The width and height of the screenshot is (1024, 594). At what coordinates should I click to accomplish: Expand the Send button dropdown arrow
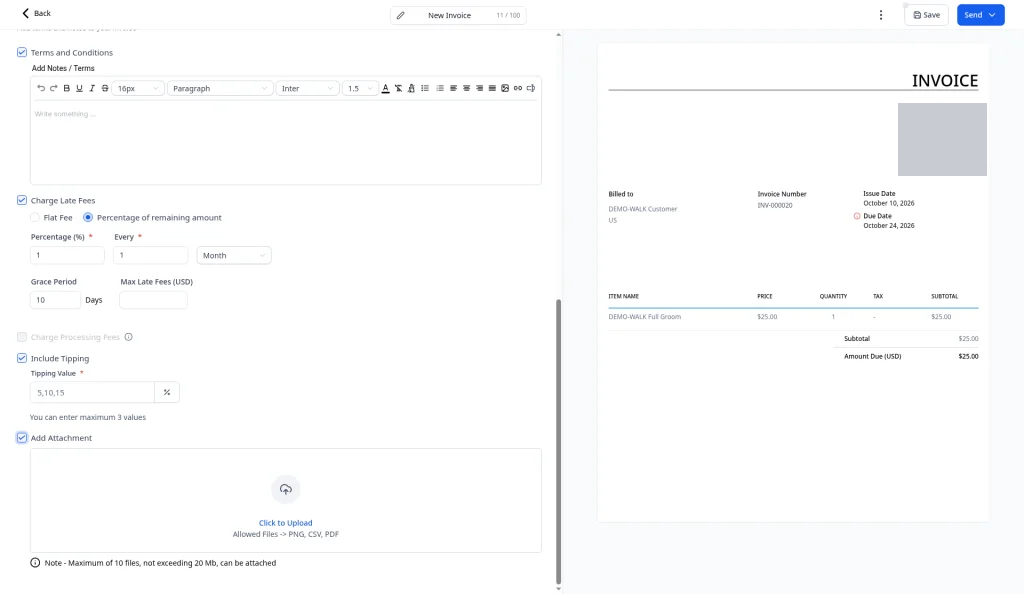tap(992, 15)
